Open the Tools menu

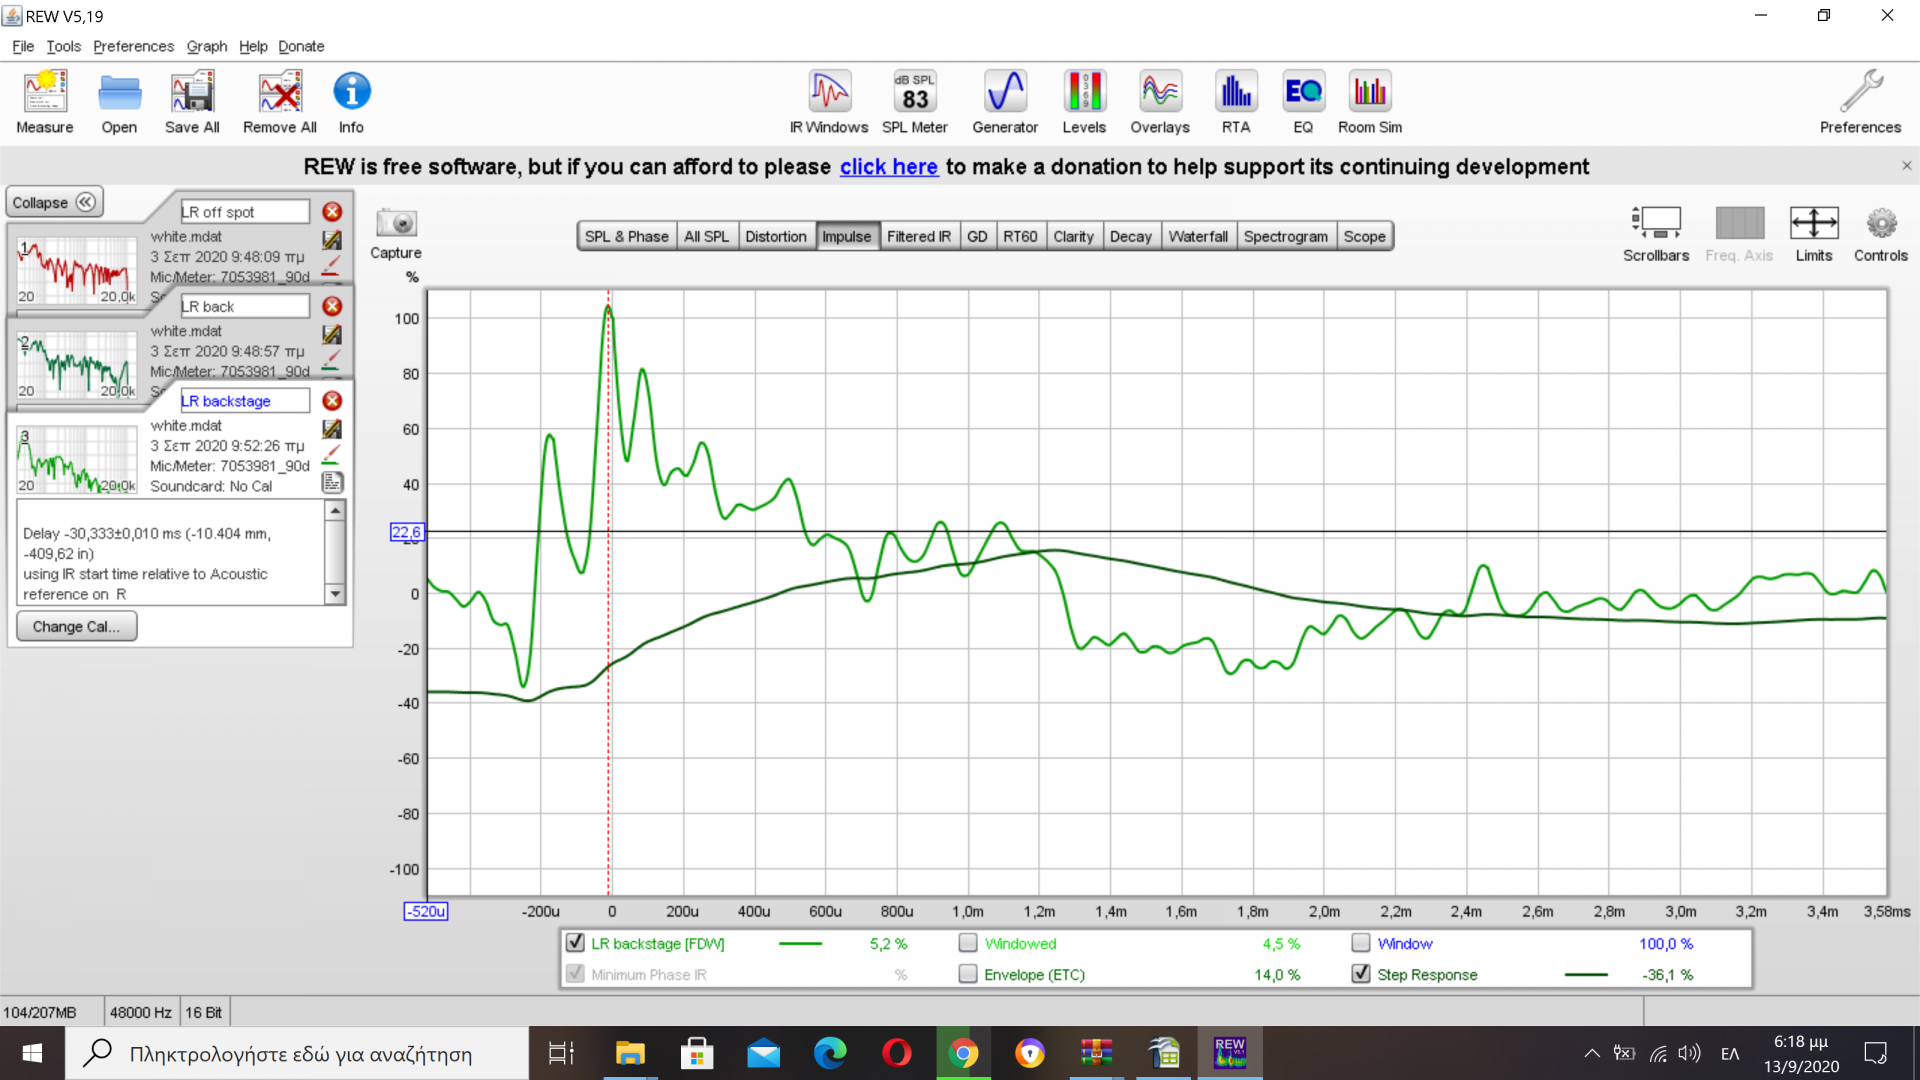coord(63,46)
